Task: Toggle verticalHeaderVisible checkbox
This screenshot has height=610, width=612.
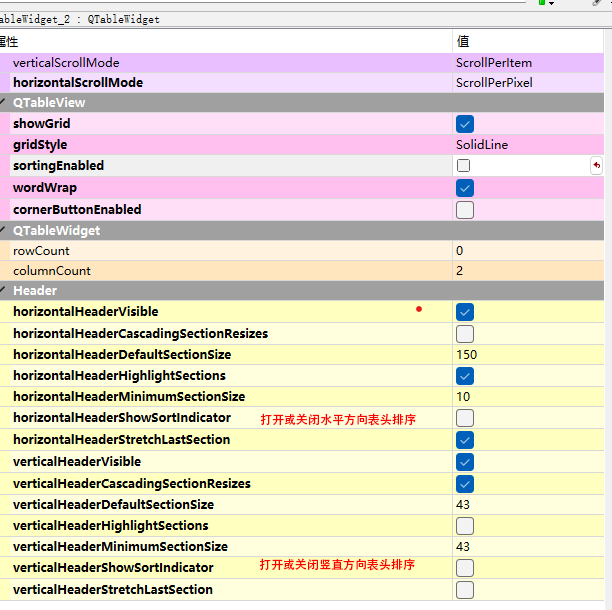Action: pos(464,462)
